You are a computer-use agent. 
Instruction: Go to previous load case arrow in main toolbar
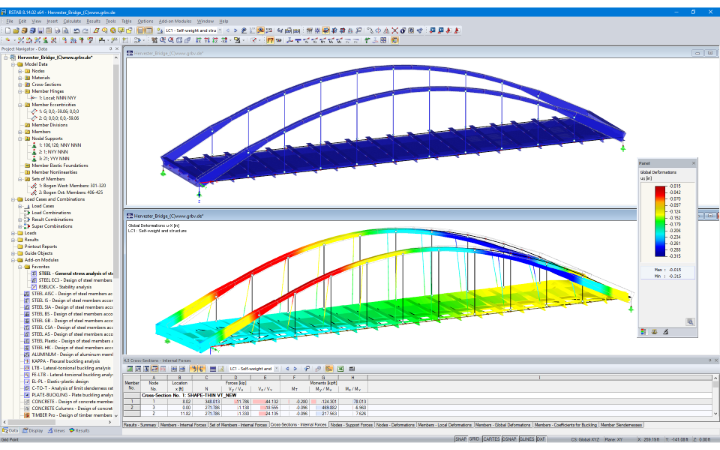[x=228, y=31]
